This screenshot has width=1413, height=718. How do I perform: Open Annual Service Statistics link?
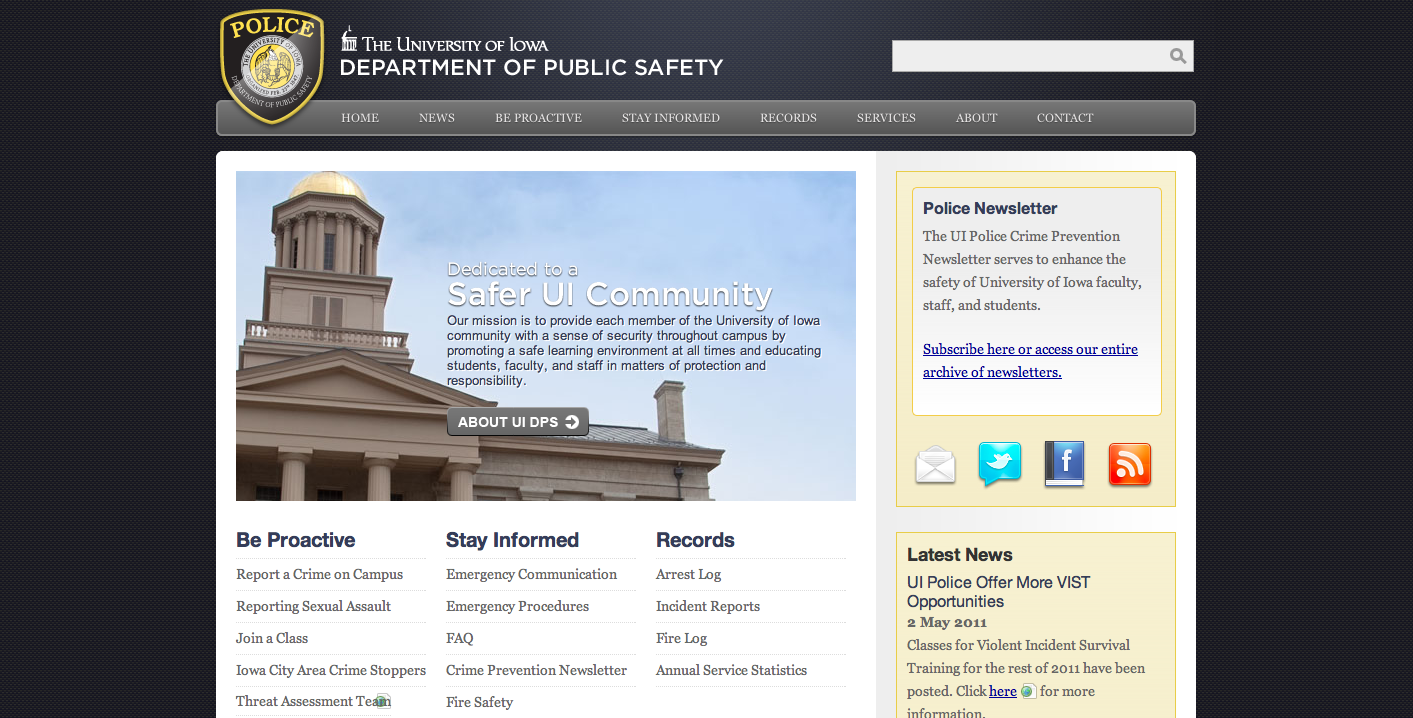(732, 670)
